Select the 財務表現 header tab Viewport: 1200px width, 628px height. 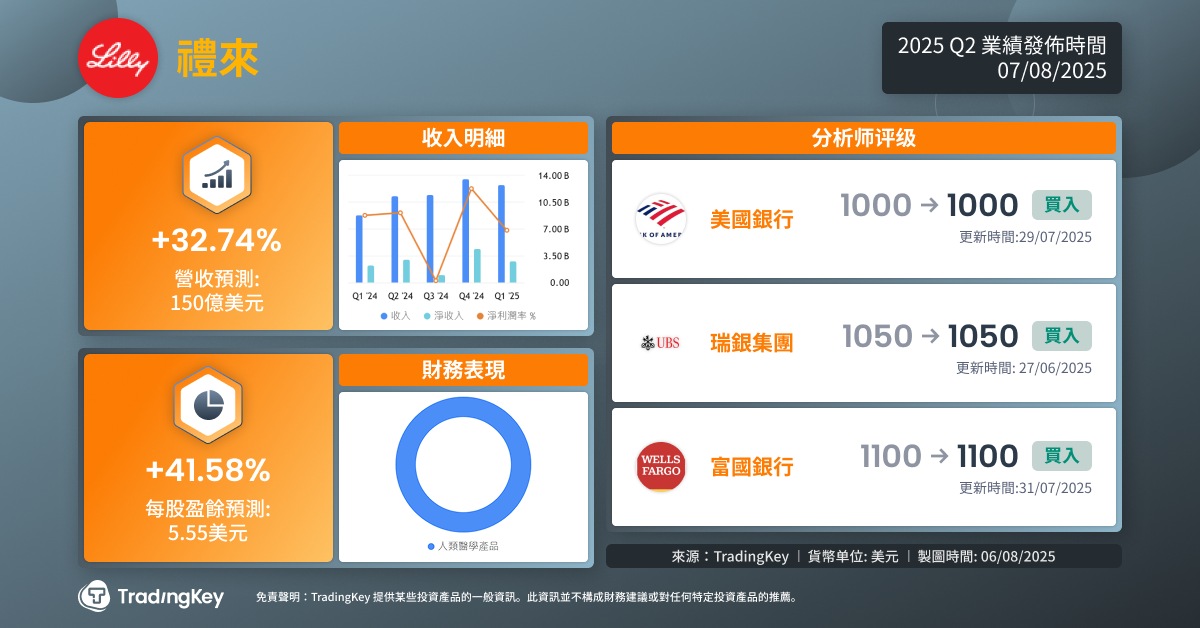pyautogui.click(x=463, y=370)
